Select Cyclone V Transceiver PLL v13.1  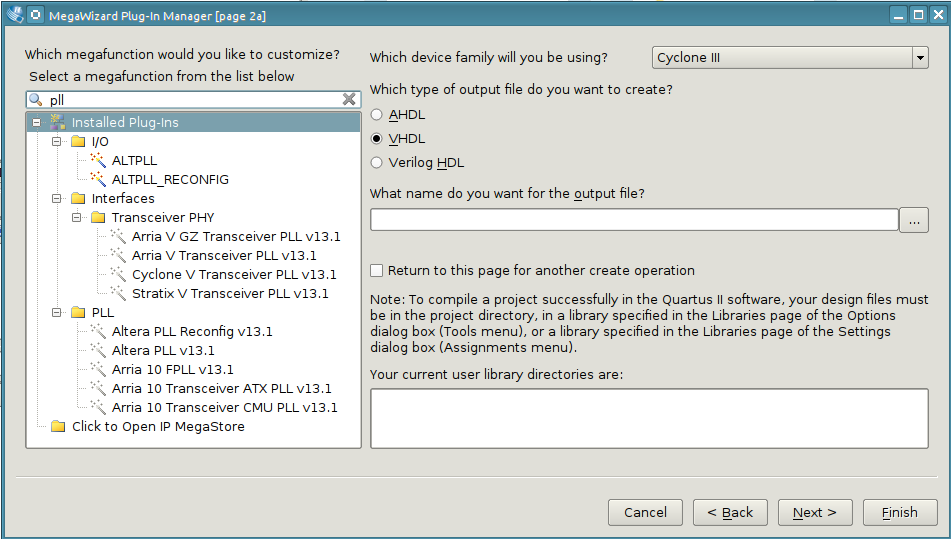pyautogui.click(x=234, y=274)
